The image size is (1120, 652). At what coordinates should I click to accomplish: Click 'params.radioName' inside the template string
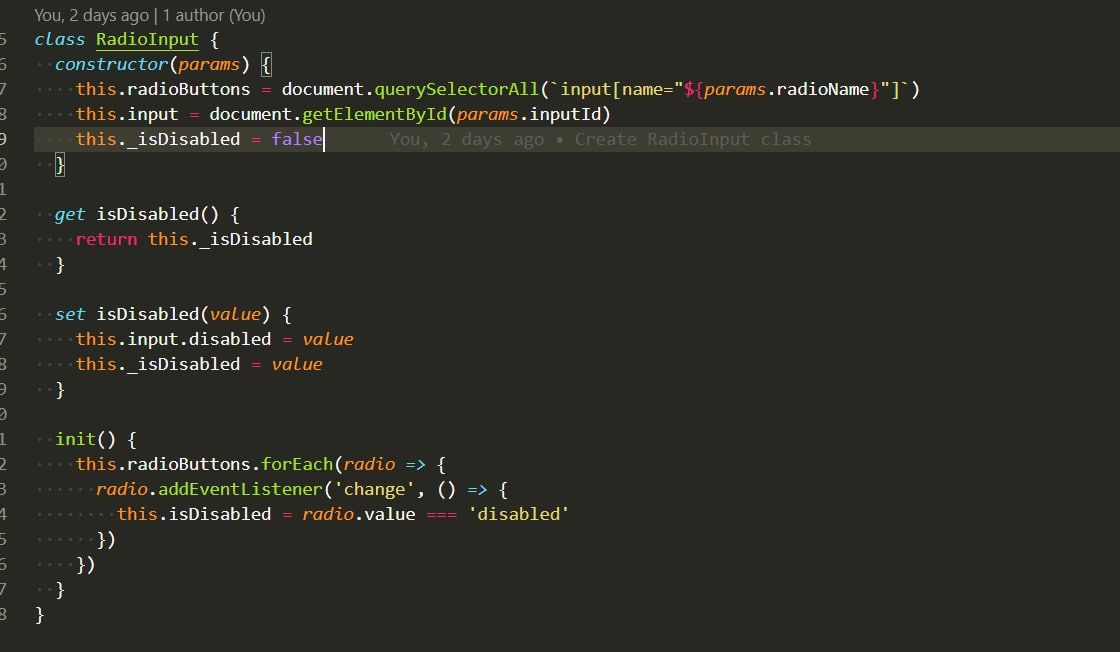786,89
